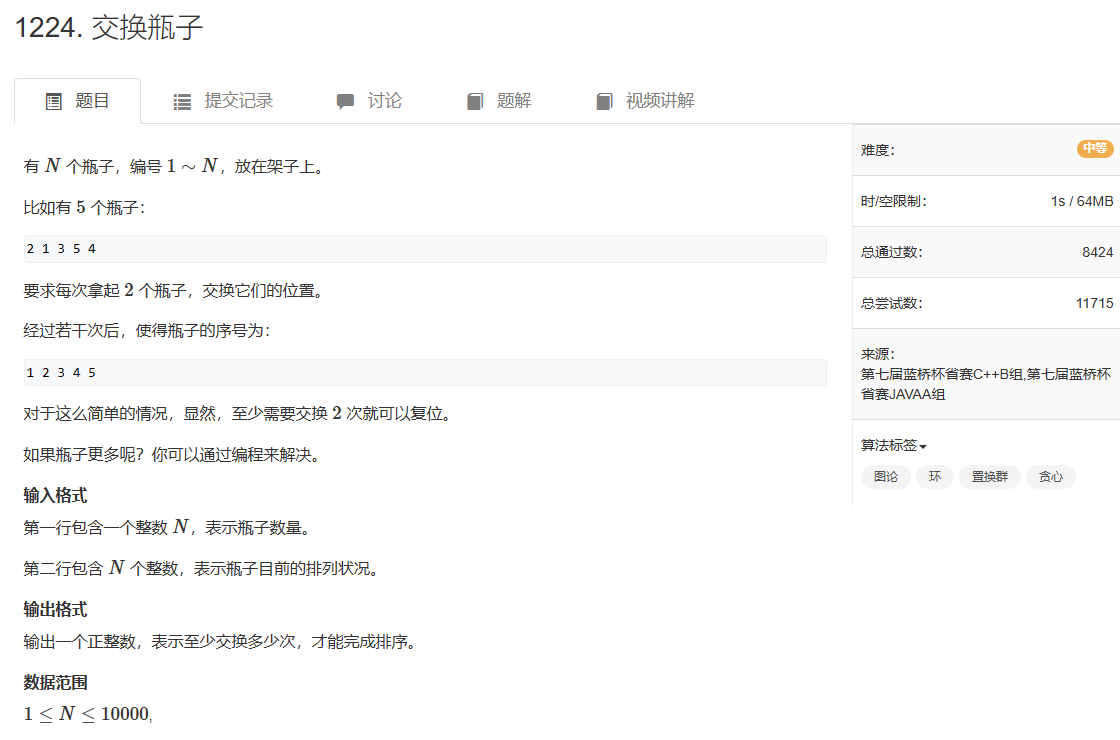Click the title 1224. 交换瓶子
The image size is (1120, 740).
[x=109, y=28]
